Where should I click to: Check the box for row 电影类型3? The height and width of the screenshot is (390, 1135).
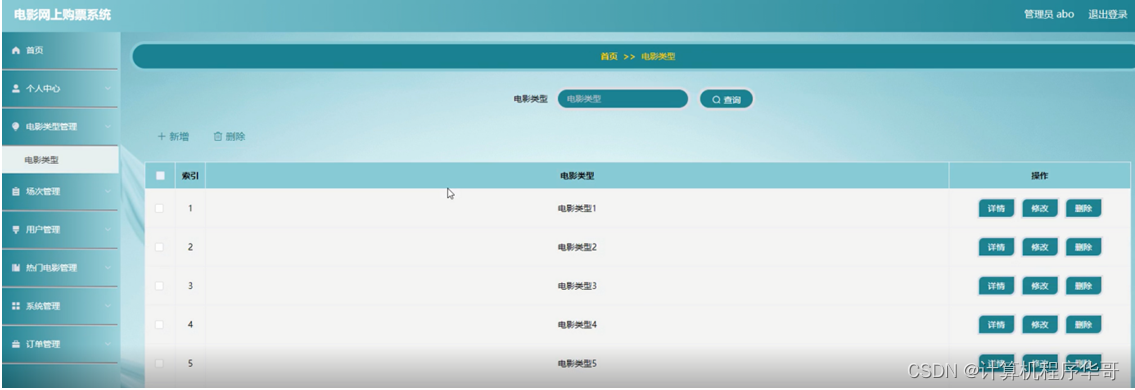[159, 286]
